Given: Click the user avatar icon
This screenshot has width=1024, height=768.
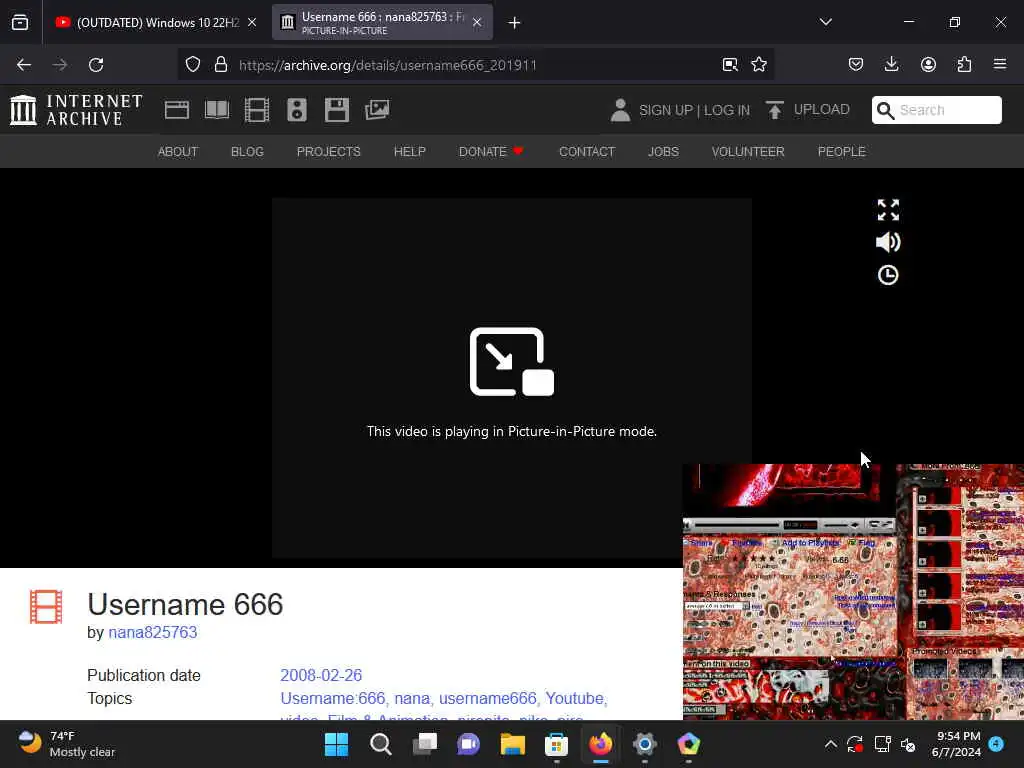Looking at the screenshot, I should tap(620, 110).
